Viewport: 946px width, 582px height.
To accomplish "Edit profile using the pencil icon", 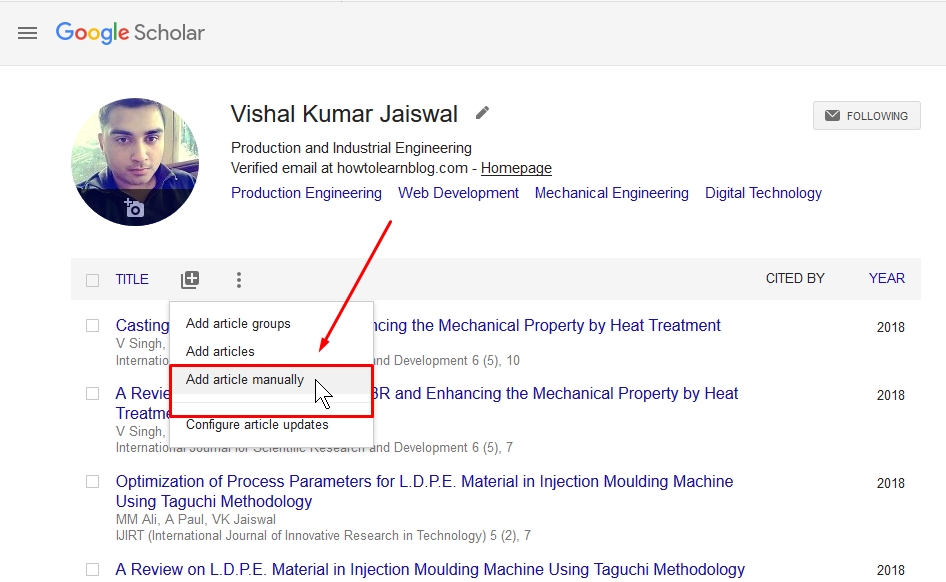I will point(482,113).
